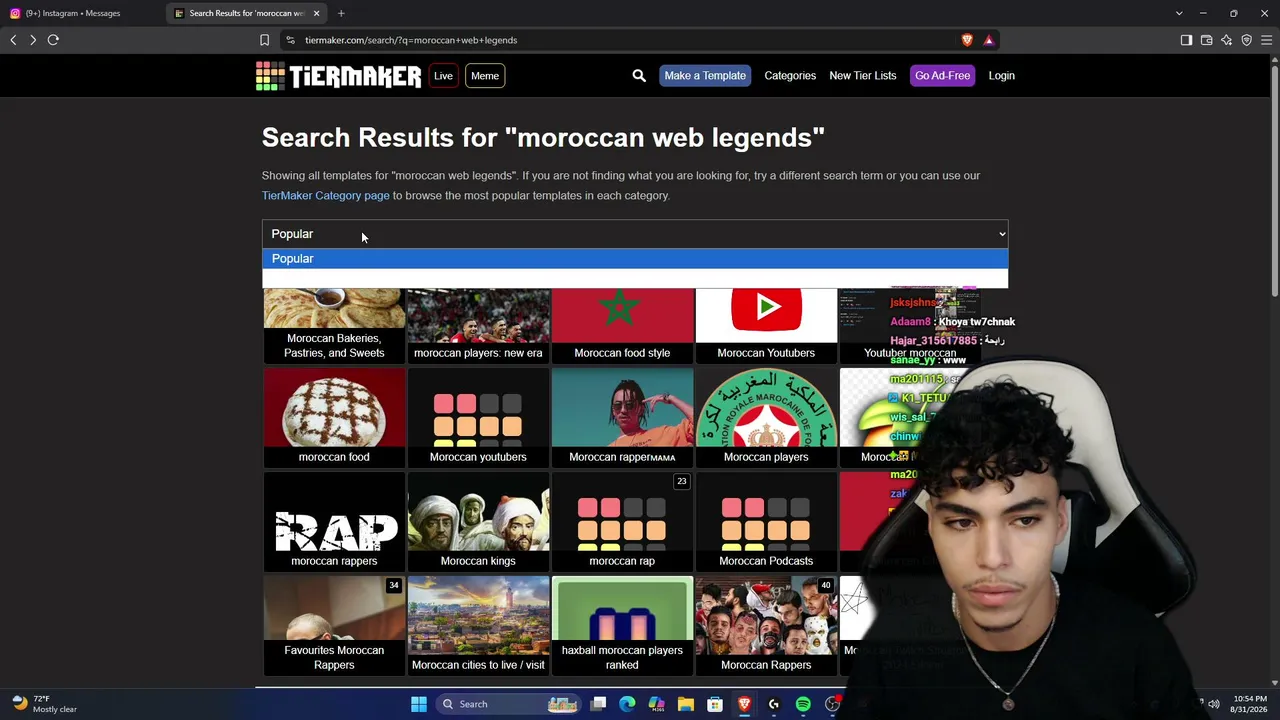Open the Login link

click(x=1001, y=76)
